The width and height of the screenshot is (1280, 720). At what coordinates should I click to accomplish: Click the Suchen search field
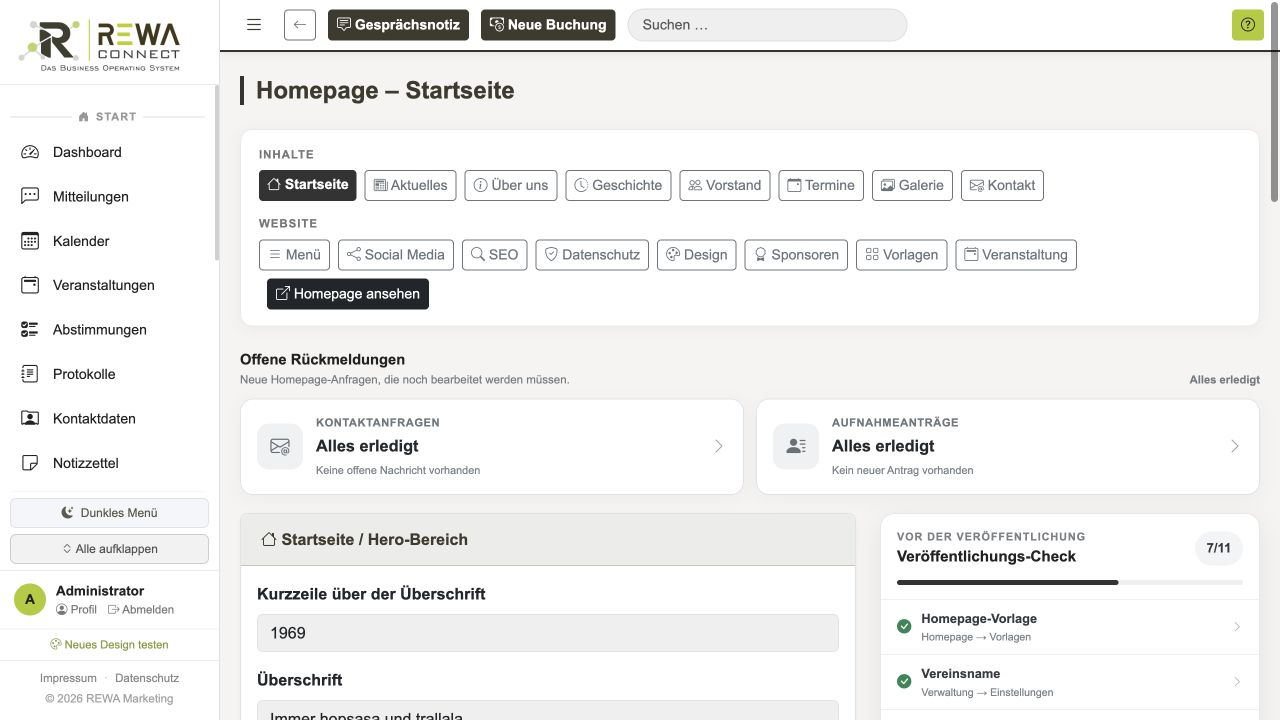[x=767, y=25]
